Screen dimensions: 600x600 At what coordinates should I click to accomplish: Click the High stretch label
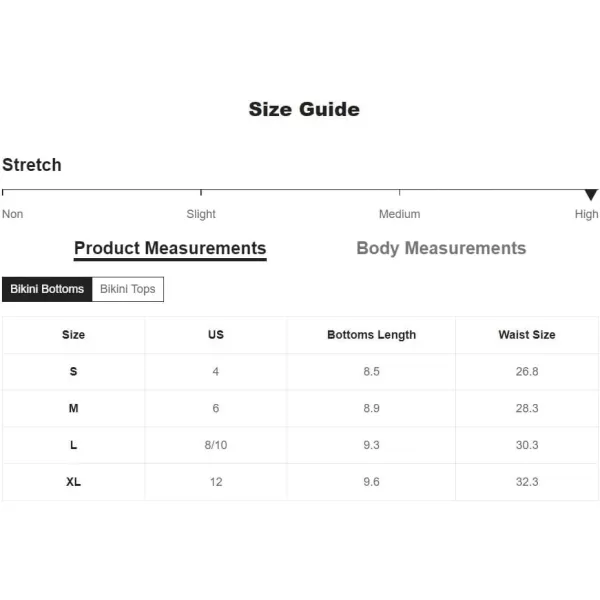coord(586,214)
